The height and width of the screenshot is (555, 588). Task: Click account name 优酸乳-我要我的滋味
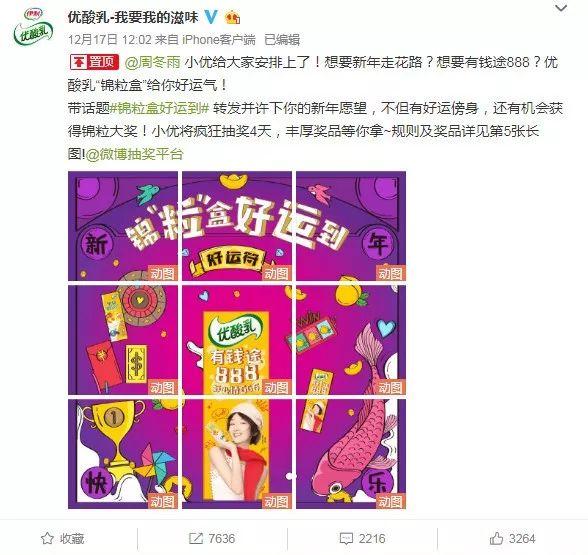133,17
